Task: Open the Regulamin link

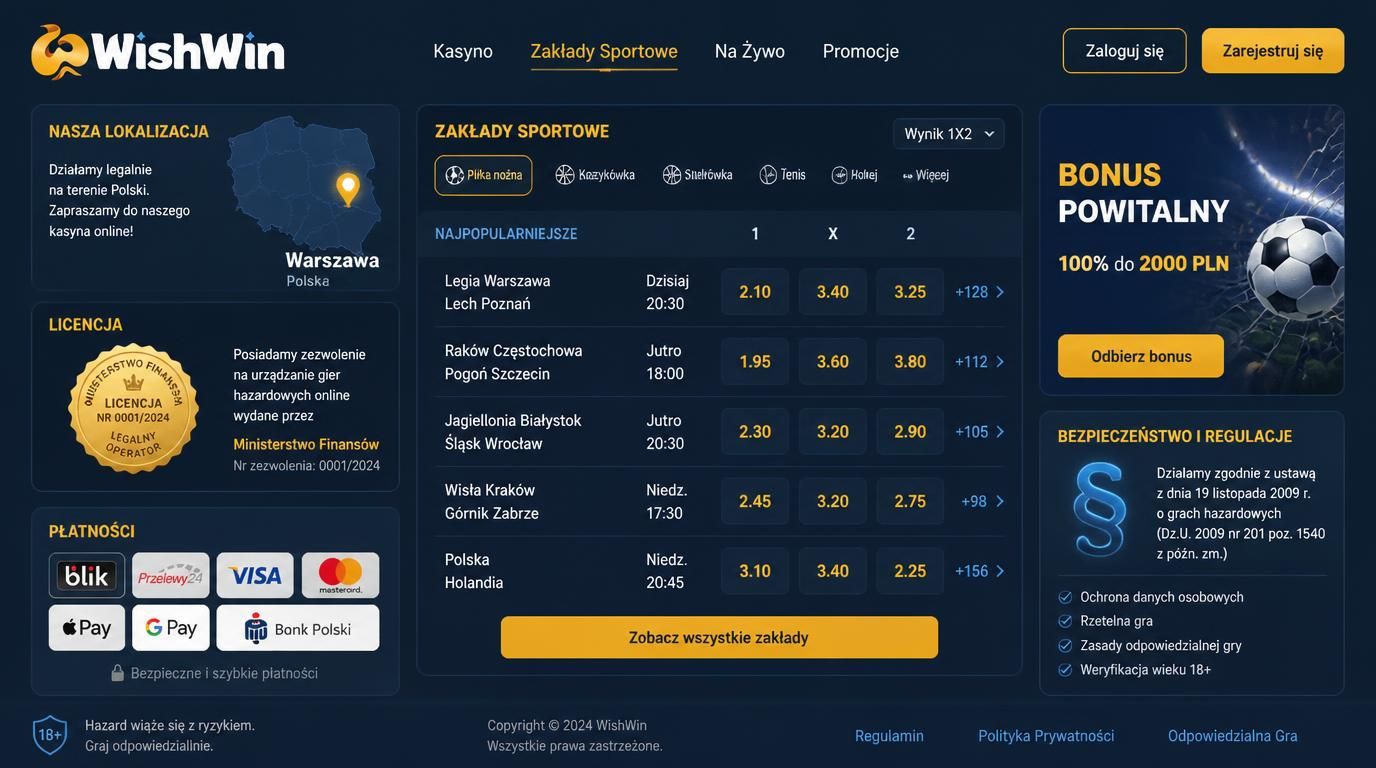Action: (x=889, y=736)
